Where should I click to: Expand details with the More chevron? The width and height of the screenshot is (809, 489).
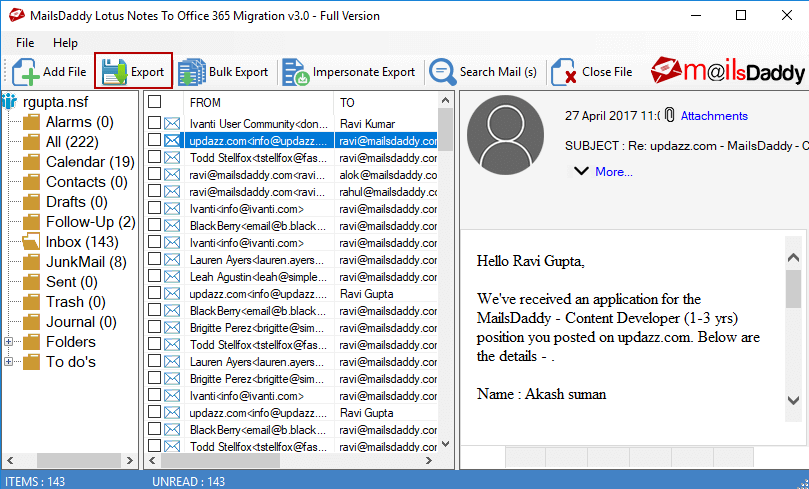coord(581,171)
